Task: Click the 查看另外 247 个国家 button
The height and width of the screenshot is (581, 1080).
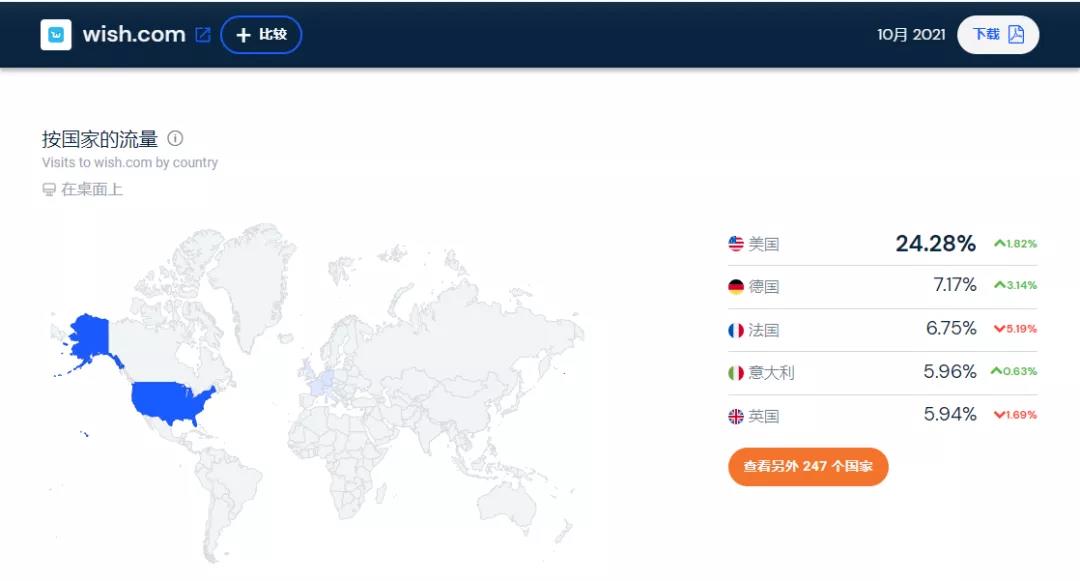Action: pos(807,466)
